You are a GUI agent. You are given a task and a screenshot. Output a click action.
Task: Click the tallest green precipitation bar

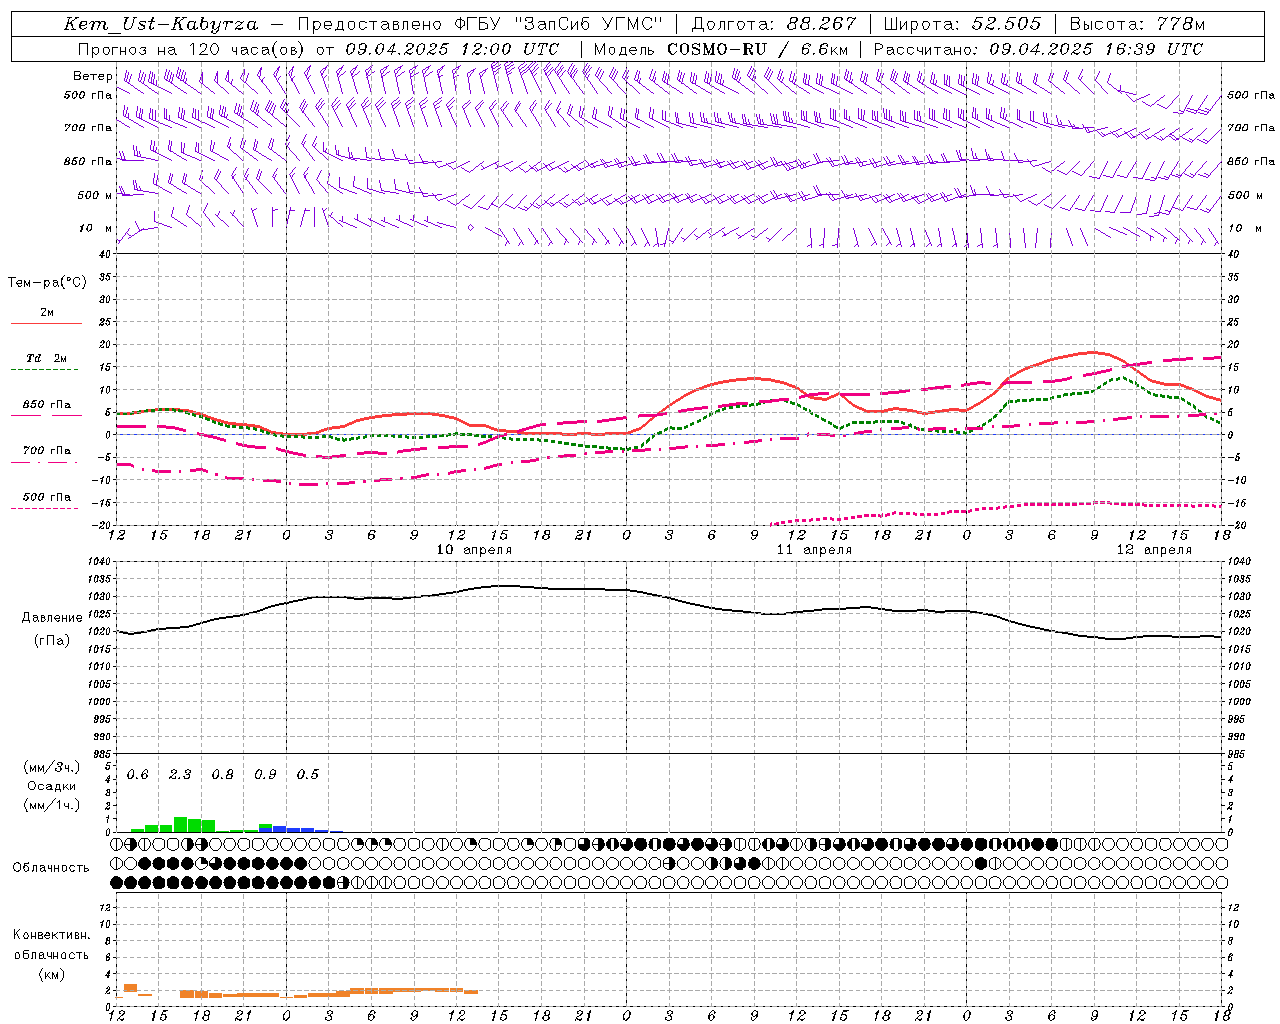click(x=181, y=824)
